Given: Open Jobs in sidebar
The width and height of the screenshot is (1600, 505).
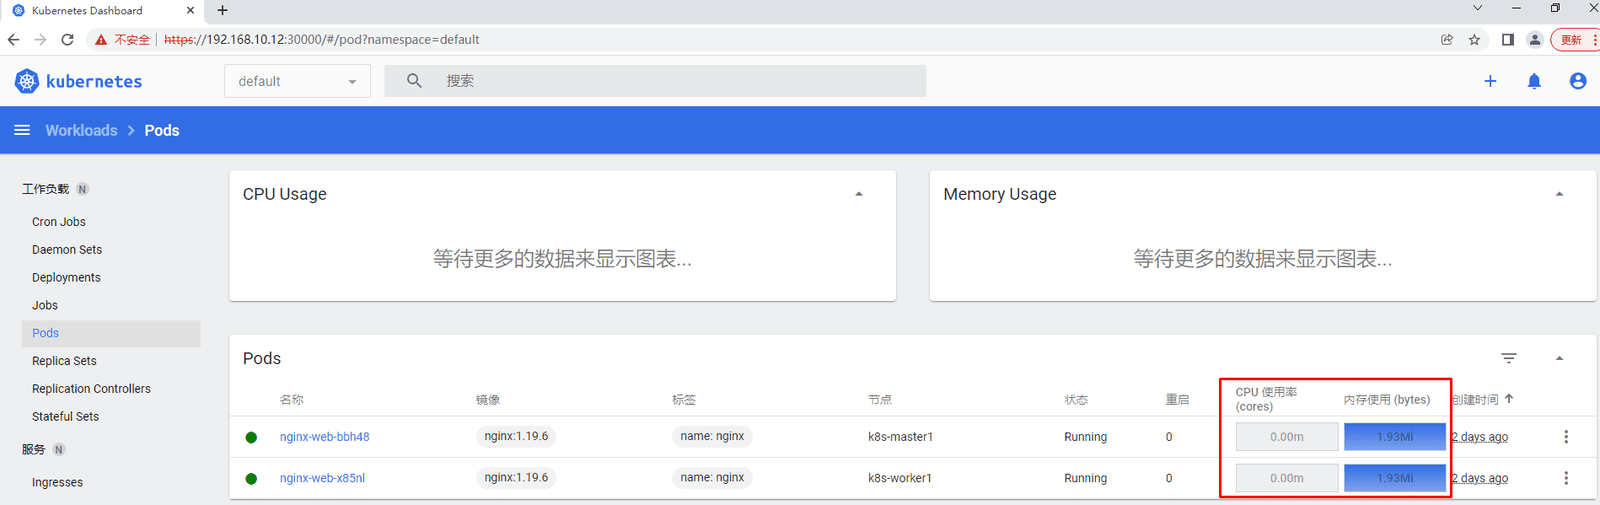Looking at the screenshot, I should point(45,306).
